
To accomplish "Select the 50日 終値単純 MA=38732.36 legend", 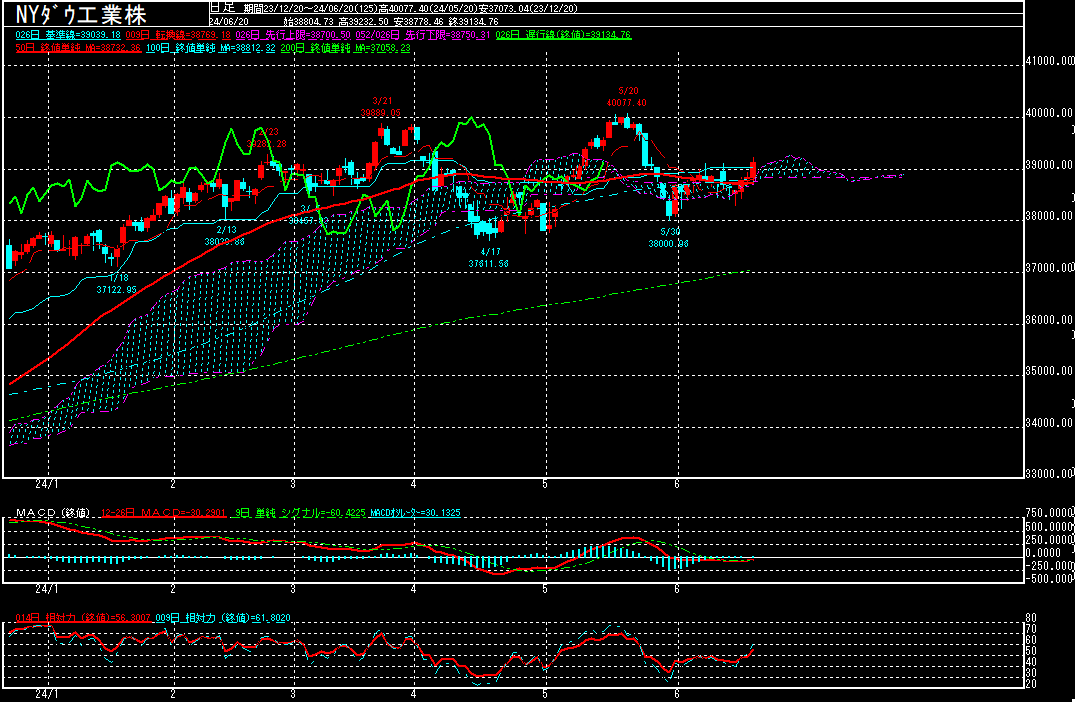I will coord(78,47).
